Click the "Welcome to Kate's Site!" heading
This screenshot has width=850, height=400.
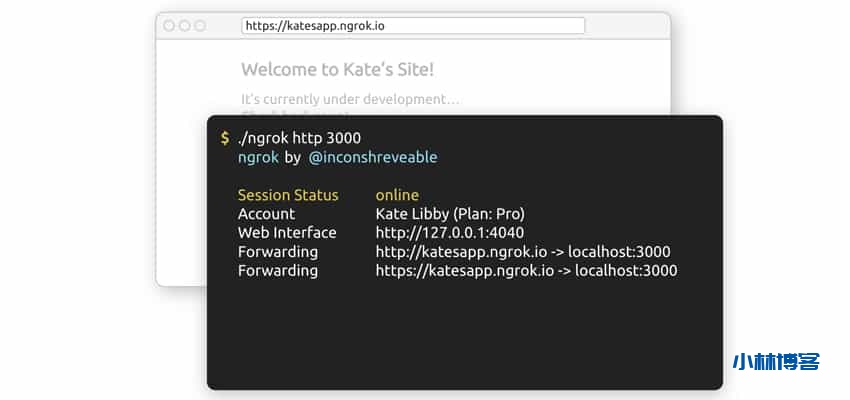point(337,70)
